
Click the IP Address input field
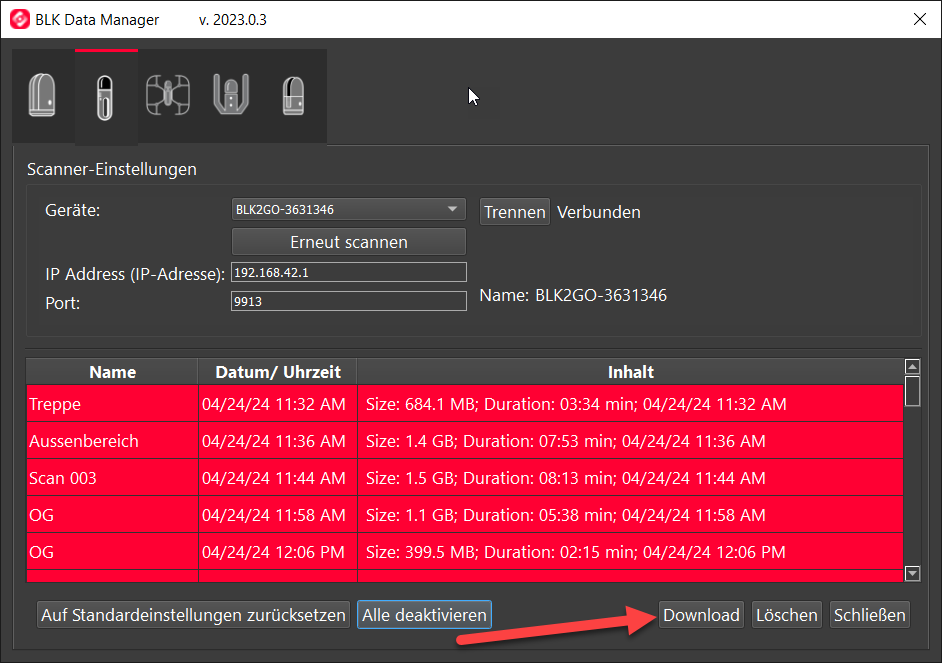[x=348, y=272]
